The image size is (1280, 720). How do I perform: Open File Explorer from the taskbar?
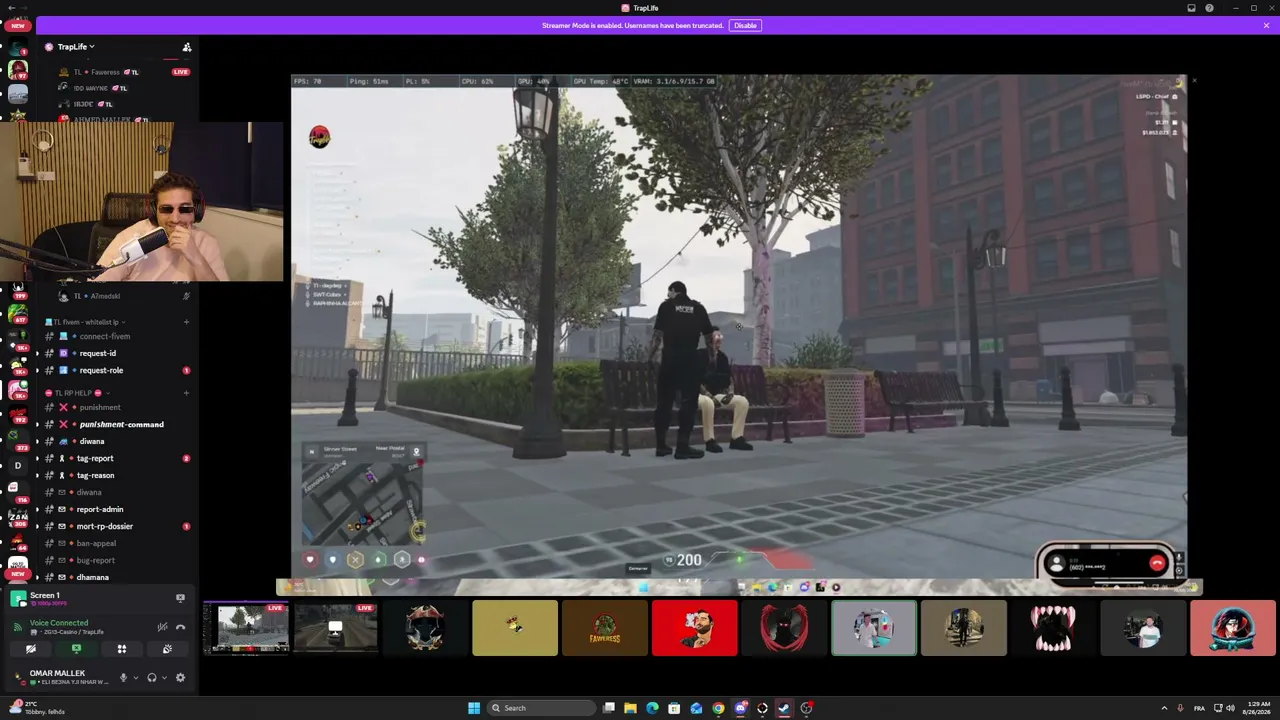point(630,708)
